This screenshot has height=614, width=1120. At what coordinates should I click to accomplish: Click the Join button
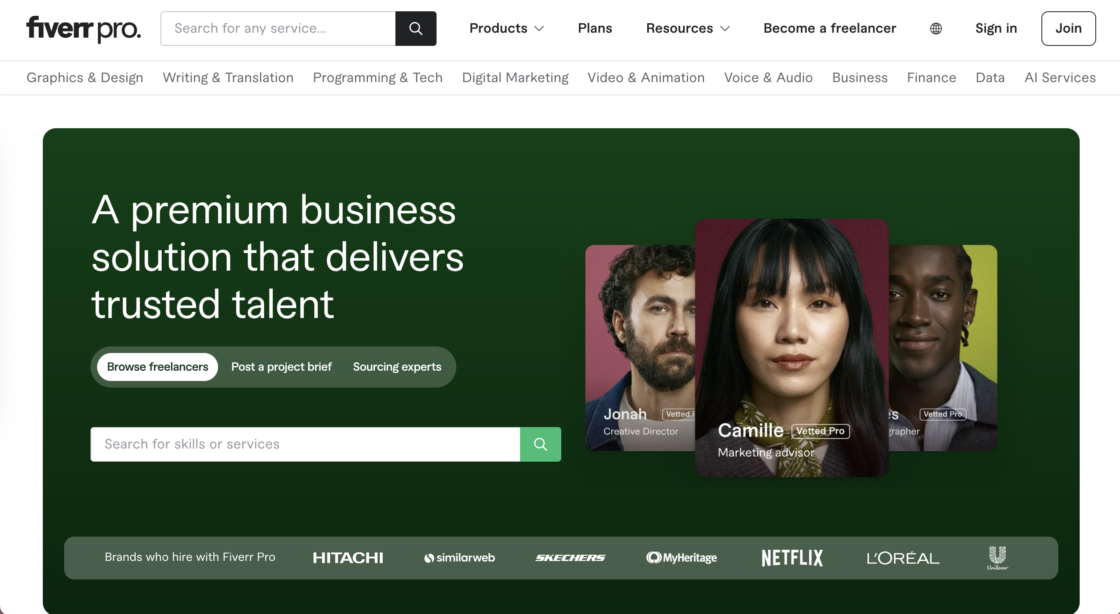click(x=1068, y=28)
